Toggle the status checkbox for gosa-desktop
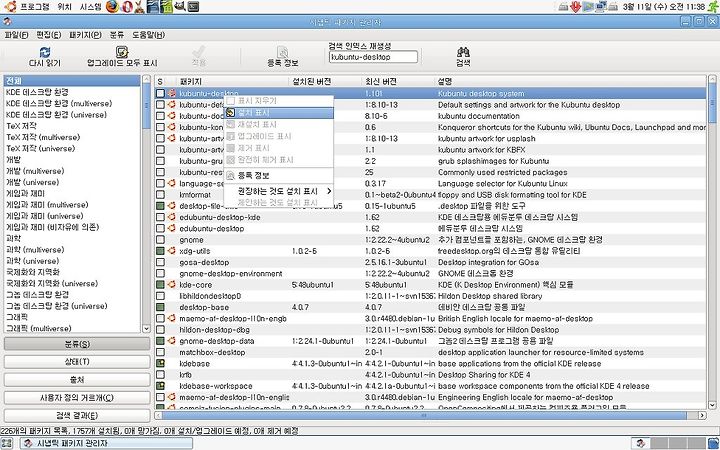Image resolution: width=720 pixels, height=450 pixels. 160,262
